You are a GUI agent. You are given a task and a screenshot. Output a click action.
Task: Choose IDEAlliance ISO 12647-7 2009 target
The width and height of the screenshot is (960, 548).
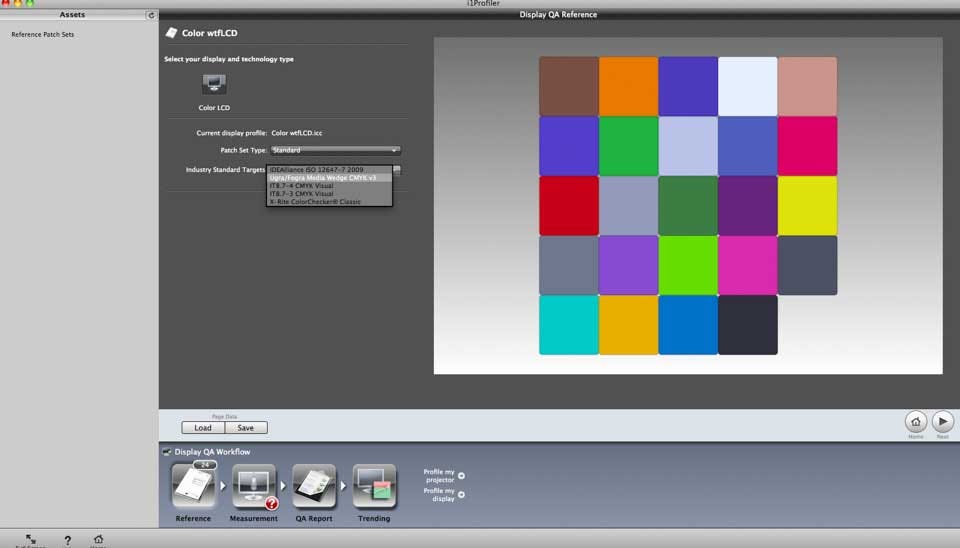(329, 170)
